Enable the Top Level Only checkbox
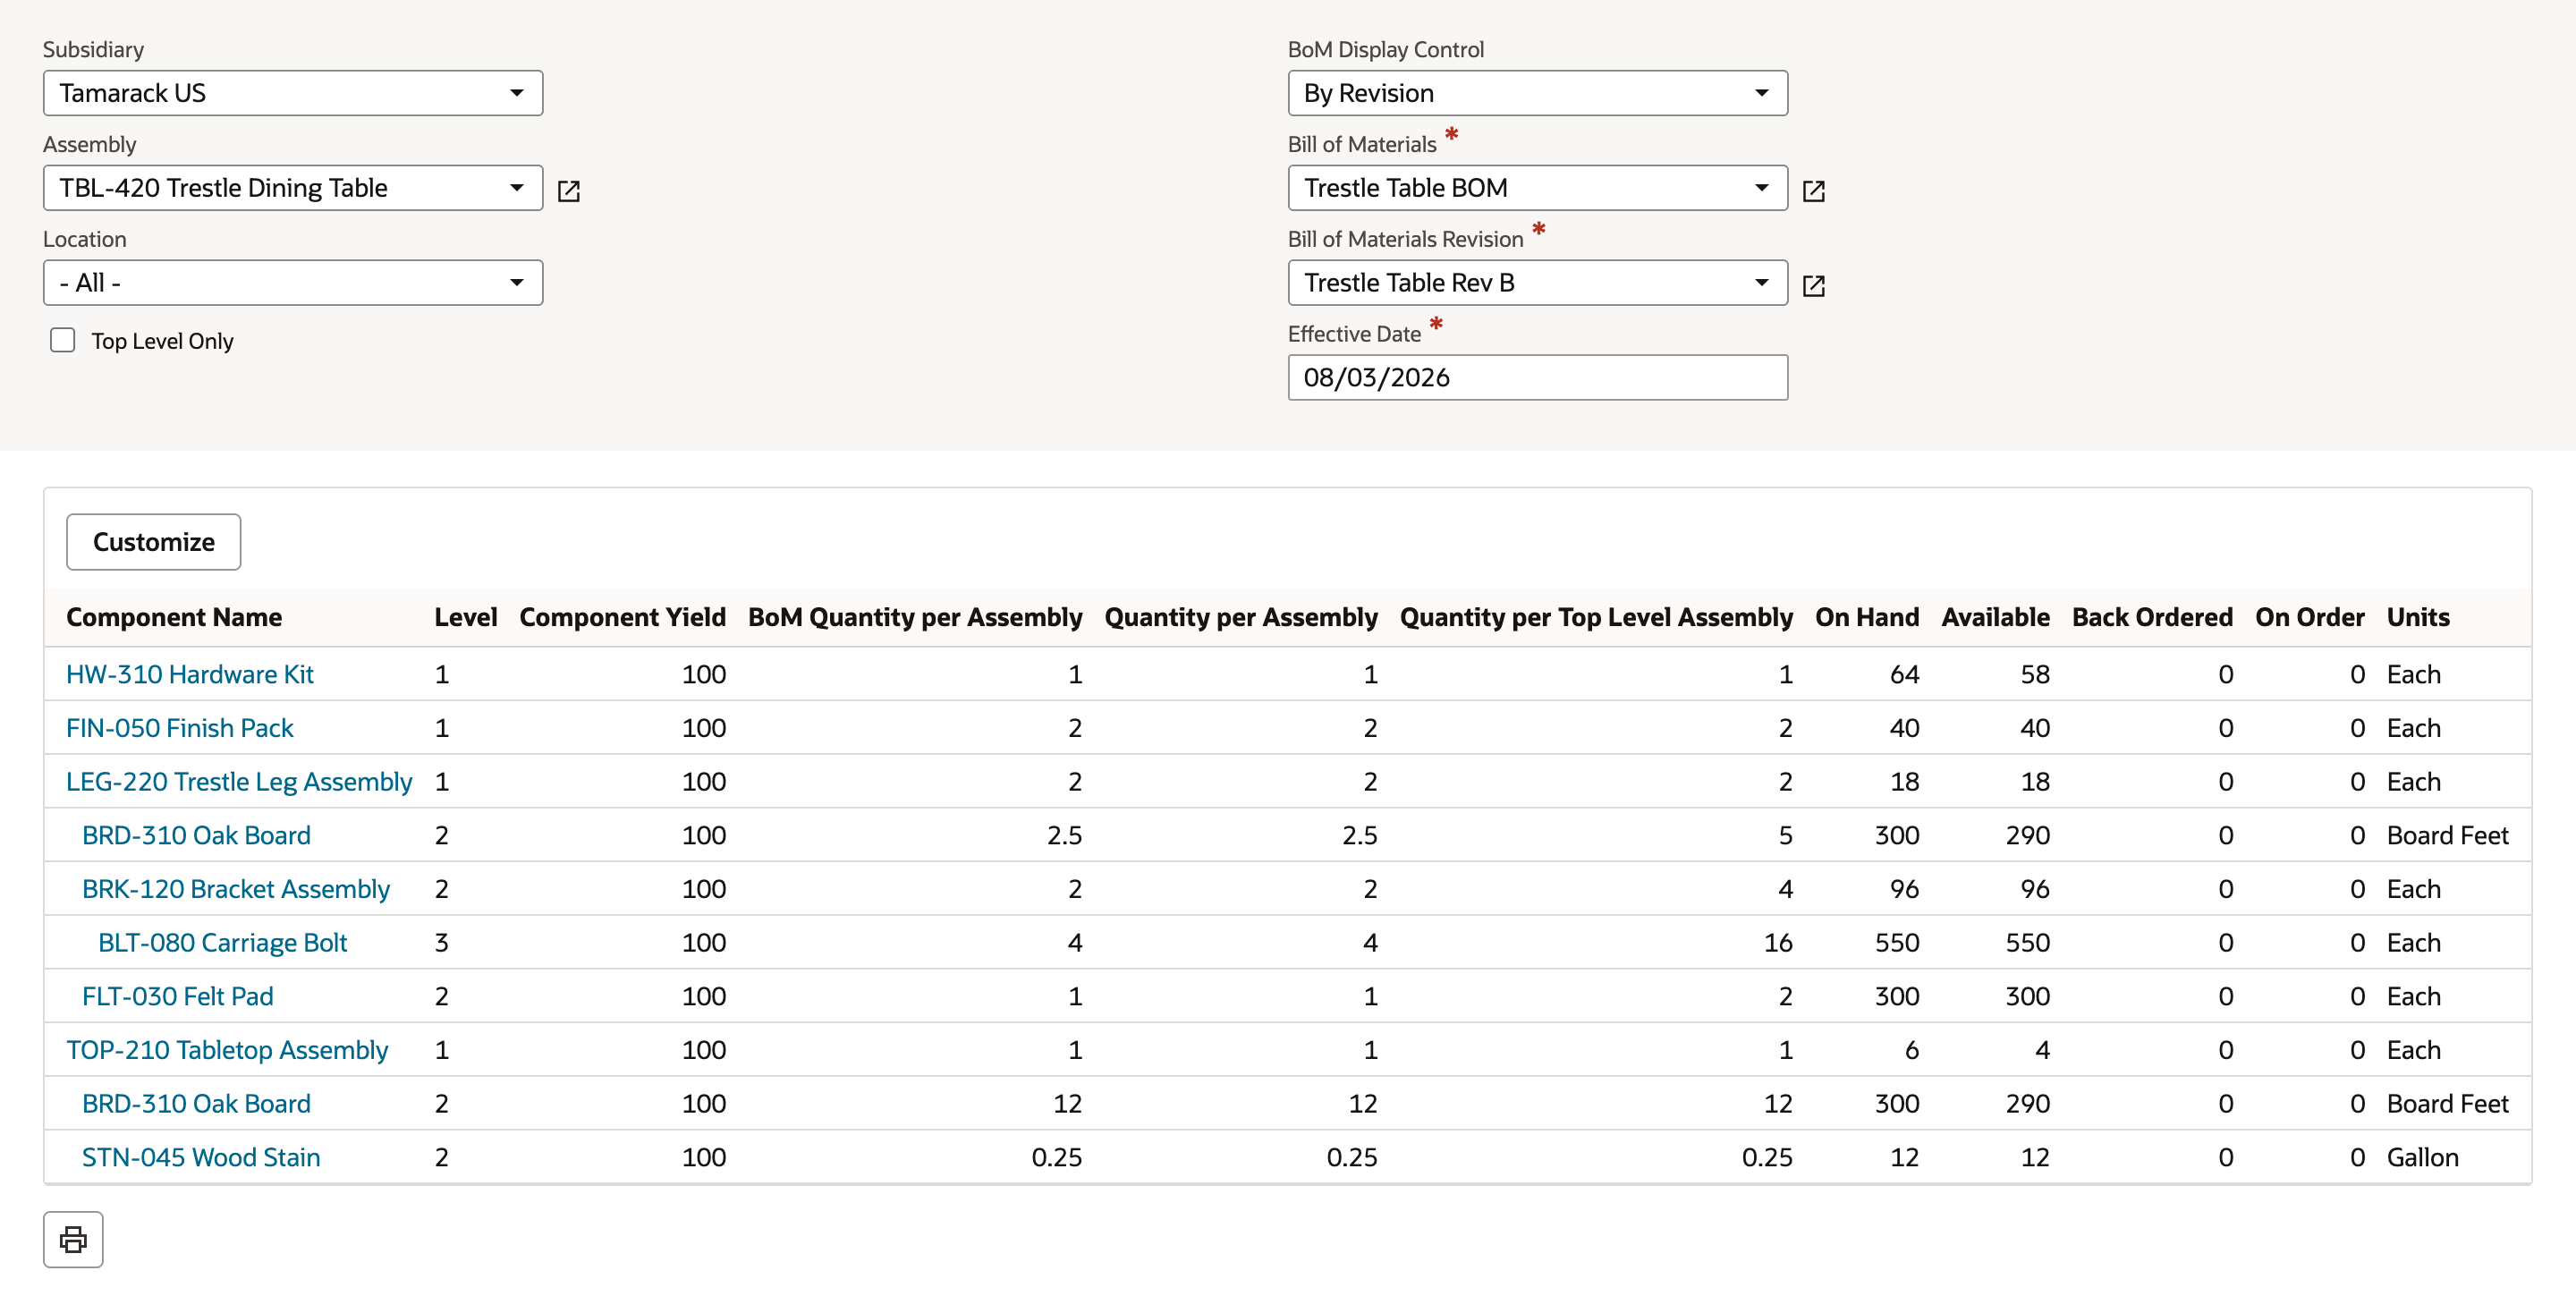This screenshot has width=2576, height=1313. tap(63, 340)
